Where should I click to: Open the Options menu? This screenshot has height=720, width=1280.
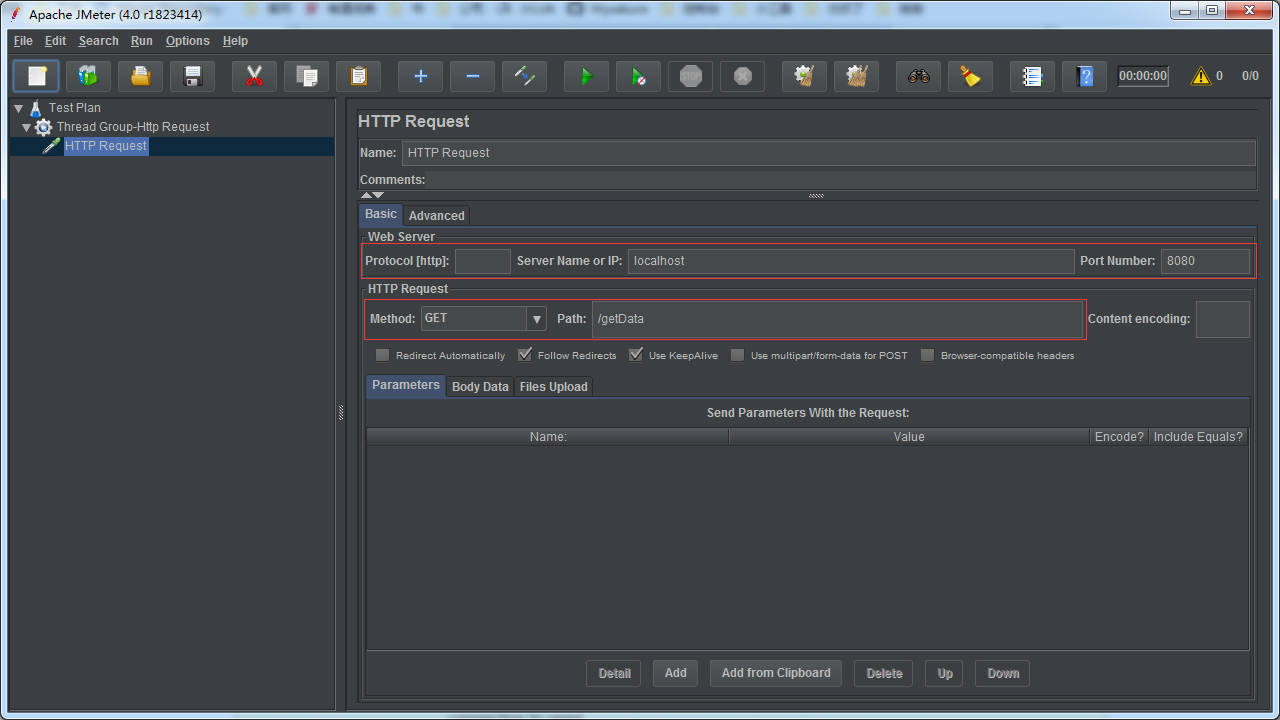[188, 41]
